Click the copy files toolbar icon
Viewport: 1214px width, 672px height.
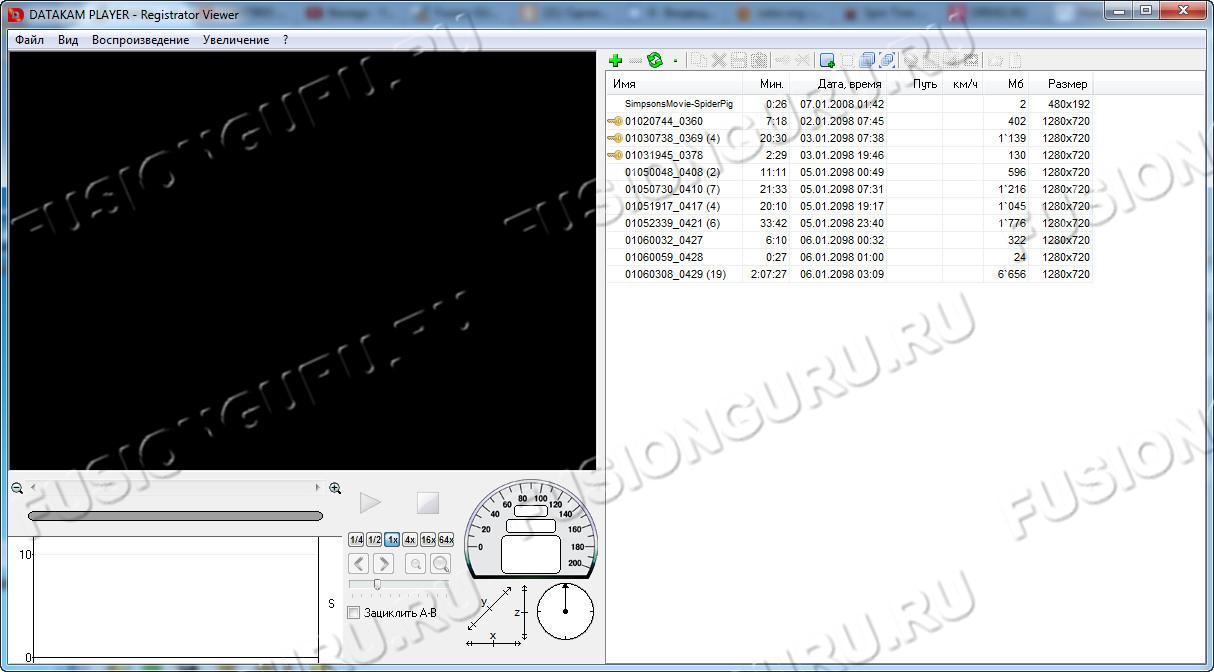698,60
